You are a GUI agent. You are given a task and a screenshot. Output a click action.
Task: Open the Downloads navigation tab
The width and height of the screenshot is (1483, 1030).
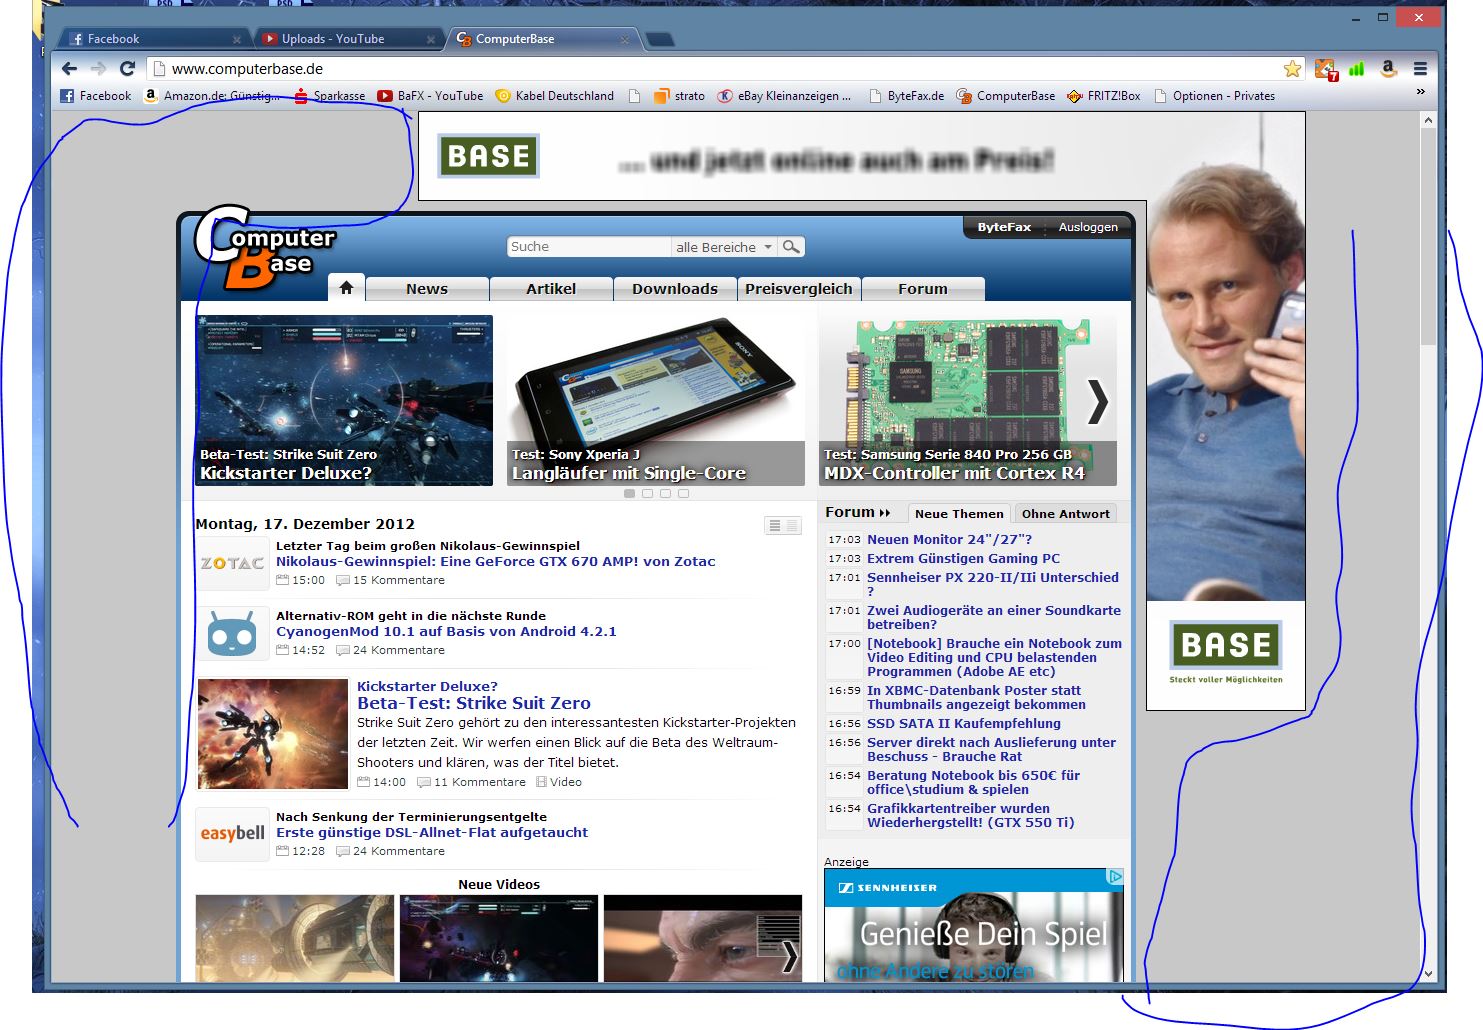click(675, 289)
